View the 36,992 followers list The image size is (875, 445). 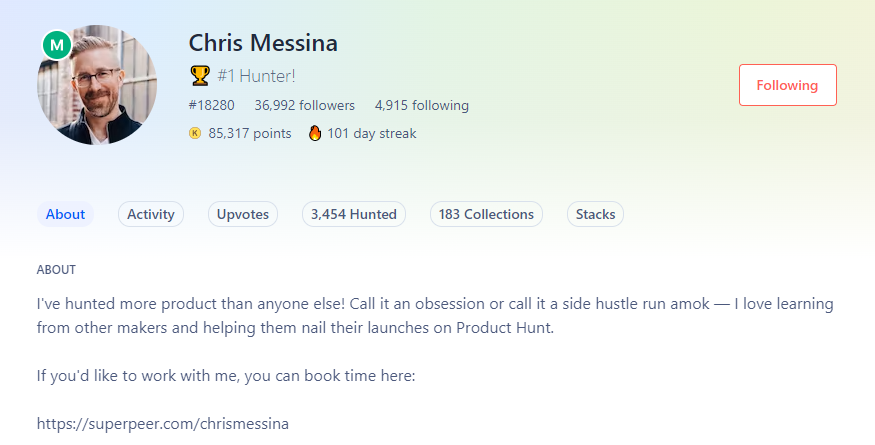pyautogui.click(x=304, y=105)
